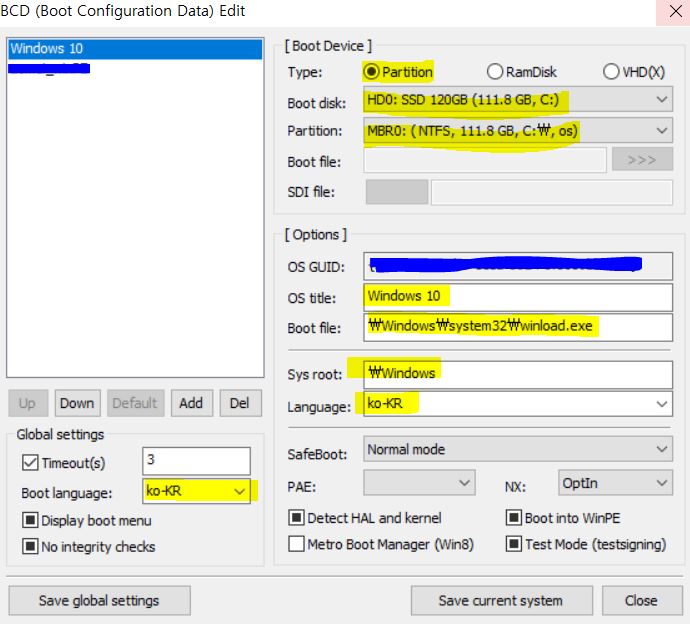Click the SDI file path field
Screen dimensions: 690x624
click(x=552, y=192)
